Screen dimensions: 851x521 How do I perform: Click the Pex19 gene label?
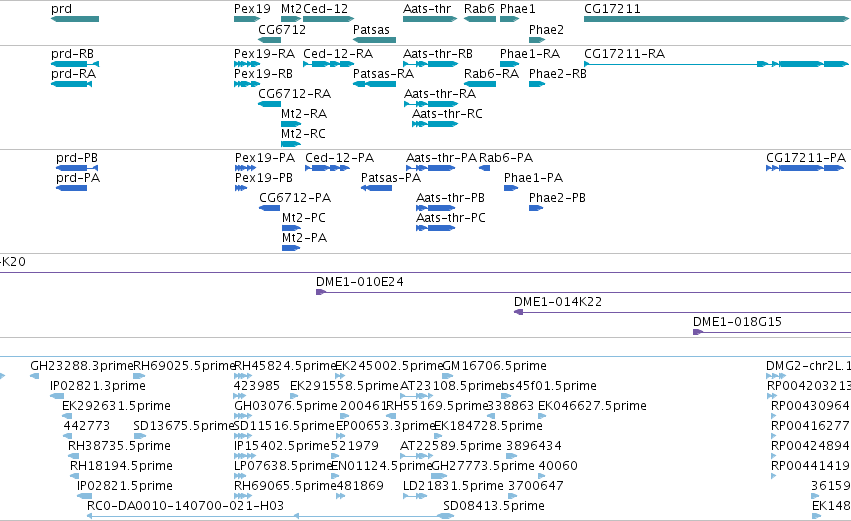tap(252, 9)
